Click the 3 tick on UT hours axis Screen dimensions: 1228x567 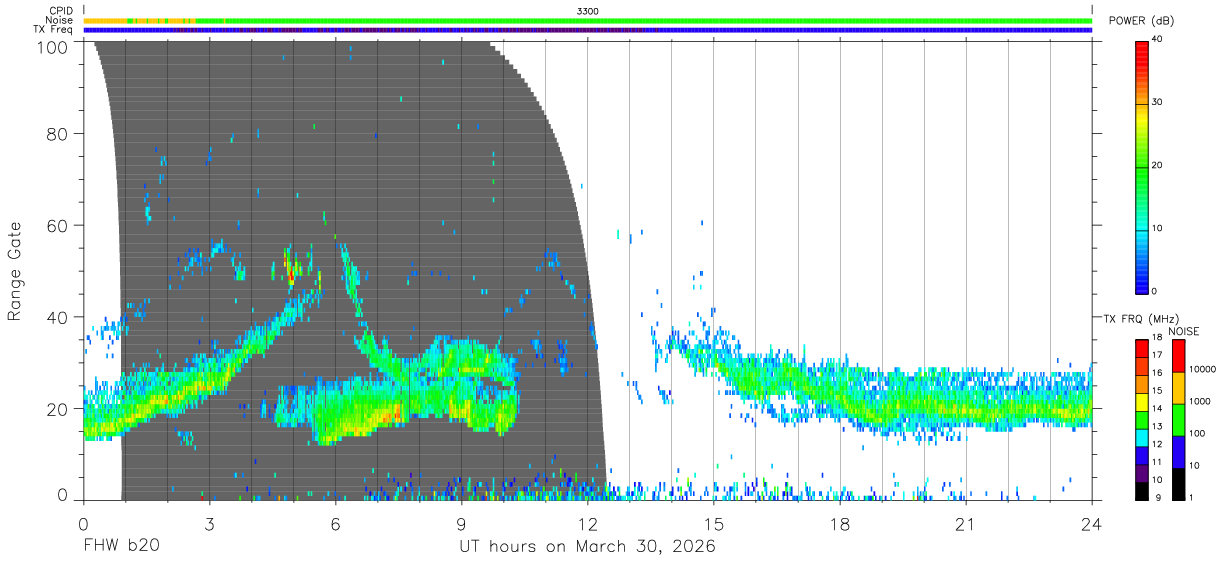point(210,524)
